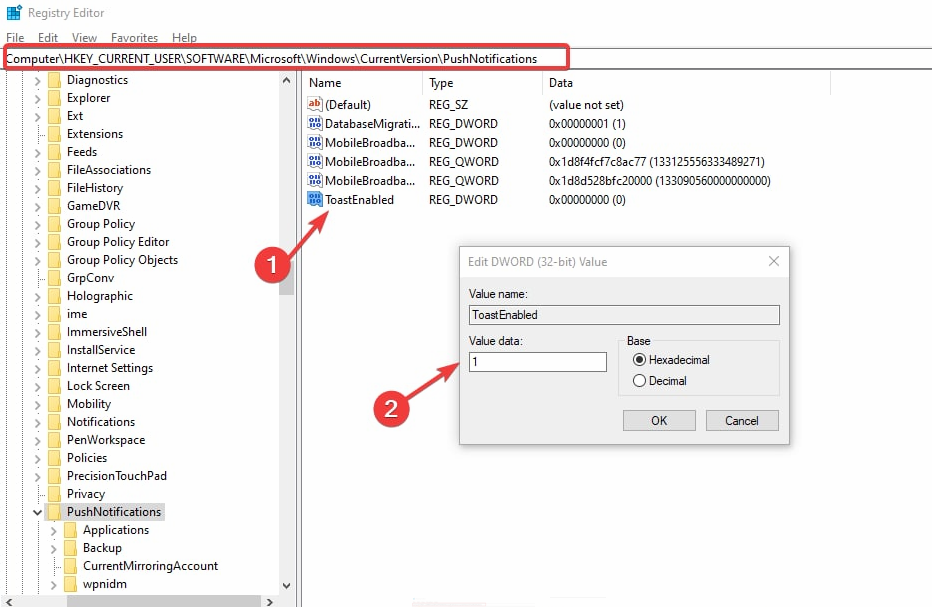Viewport: 932px width, 607px height.
Task: Select the Extensions key
Action: point(95,134)
